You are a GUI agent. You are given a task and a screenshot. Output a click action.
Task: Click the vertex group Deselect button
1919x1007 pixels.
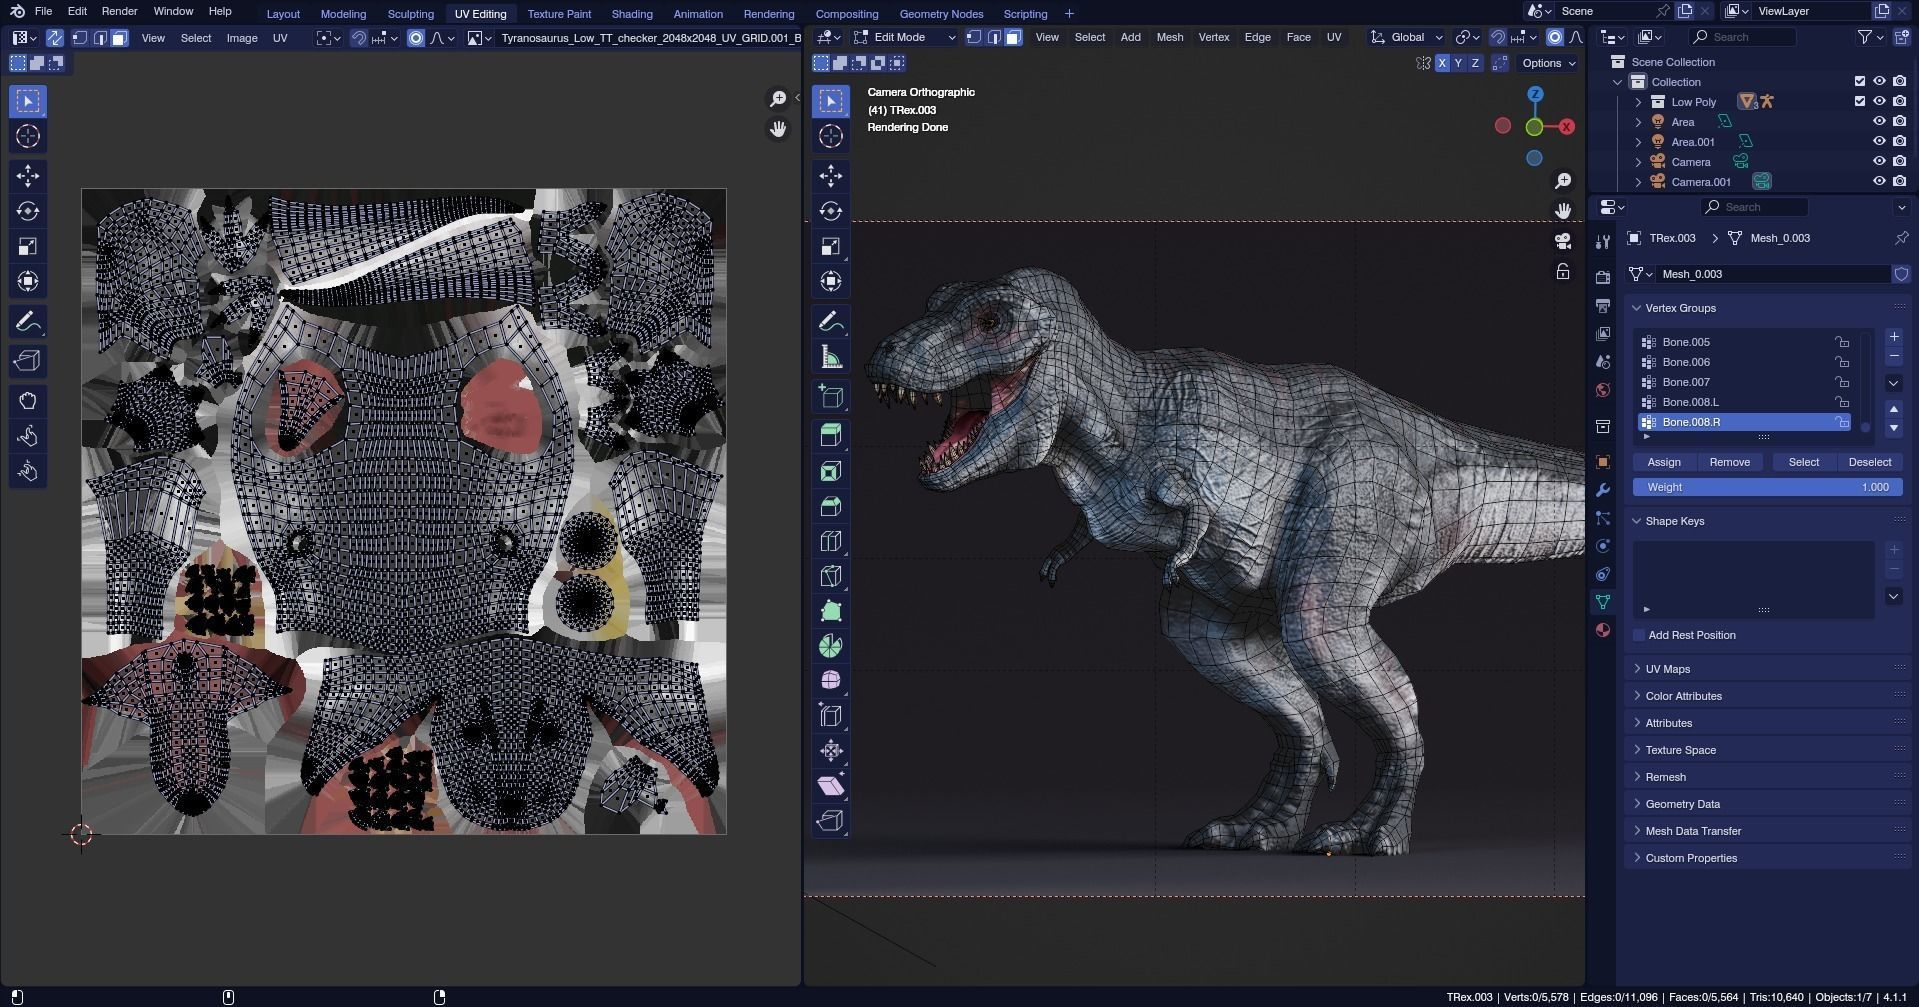click(1869, 462)
